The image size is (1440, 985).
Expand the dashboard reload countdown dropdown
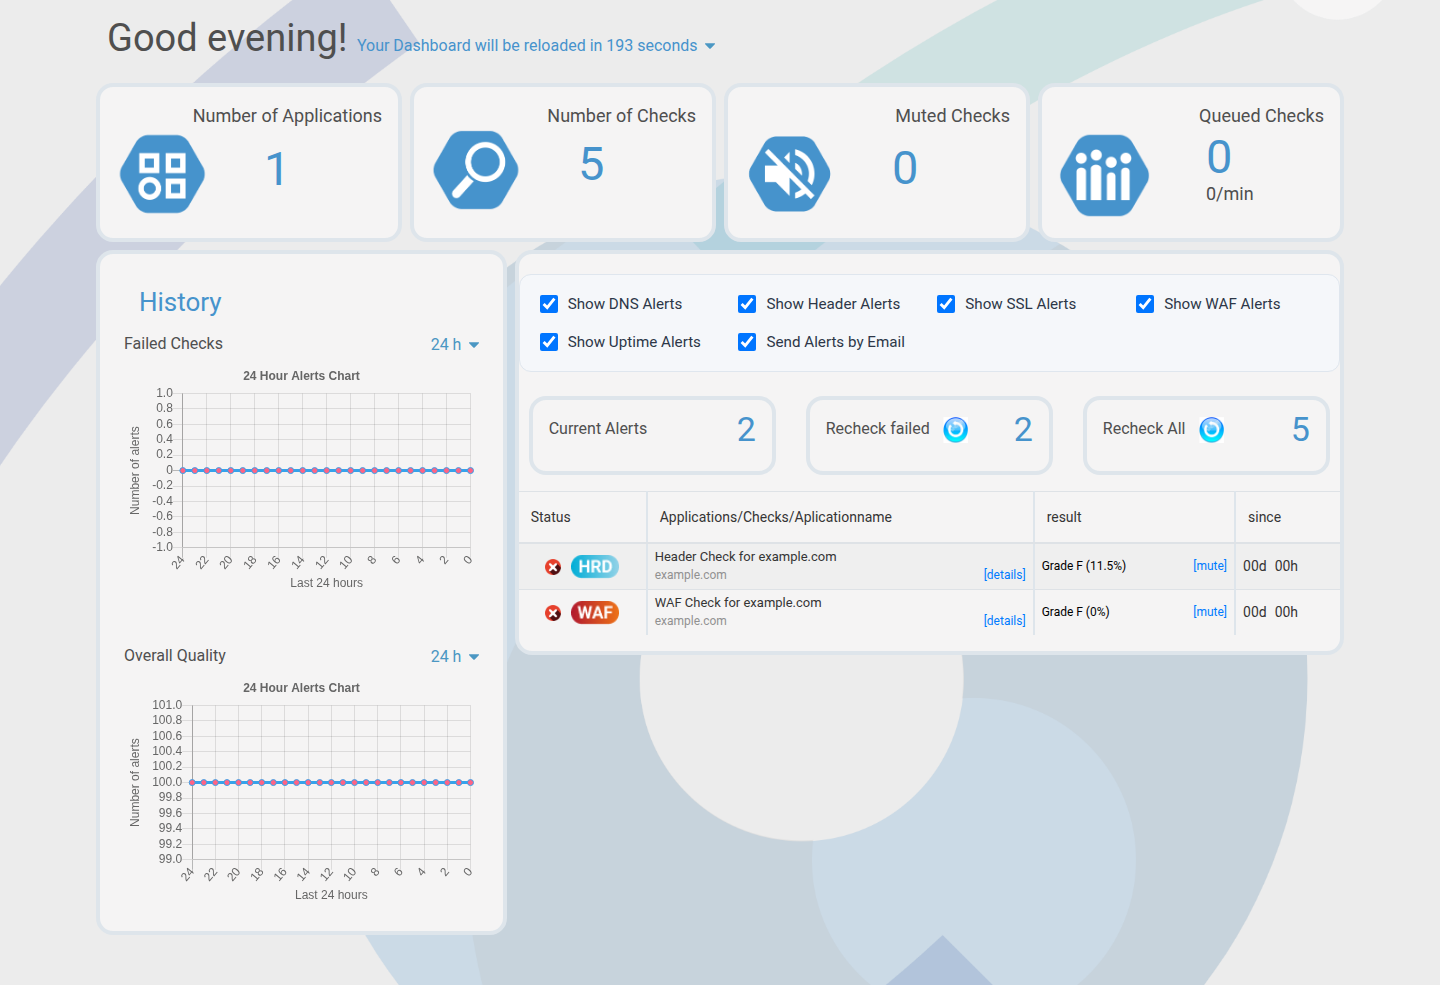coord(710,45)
